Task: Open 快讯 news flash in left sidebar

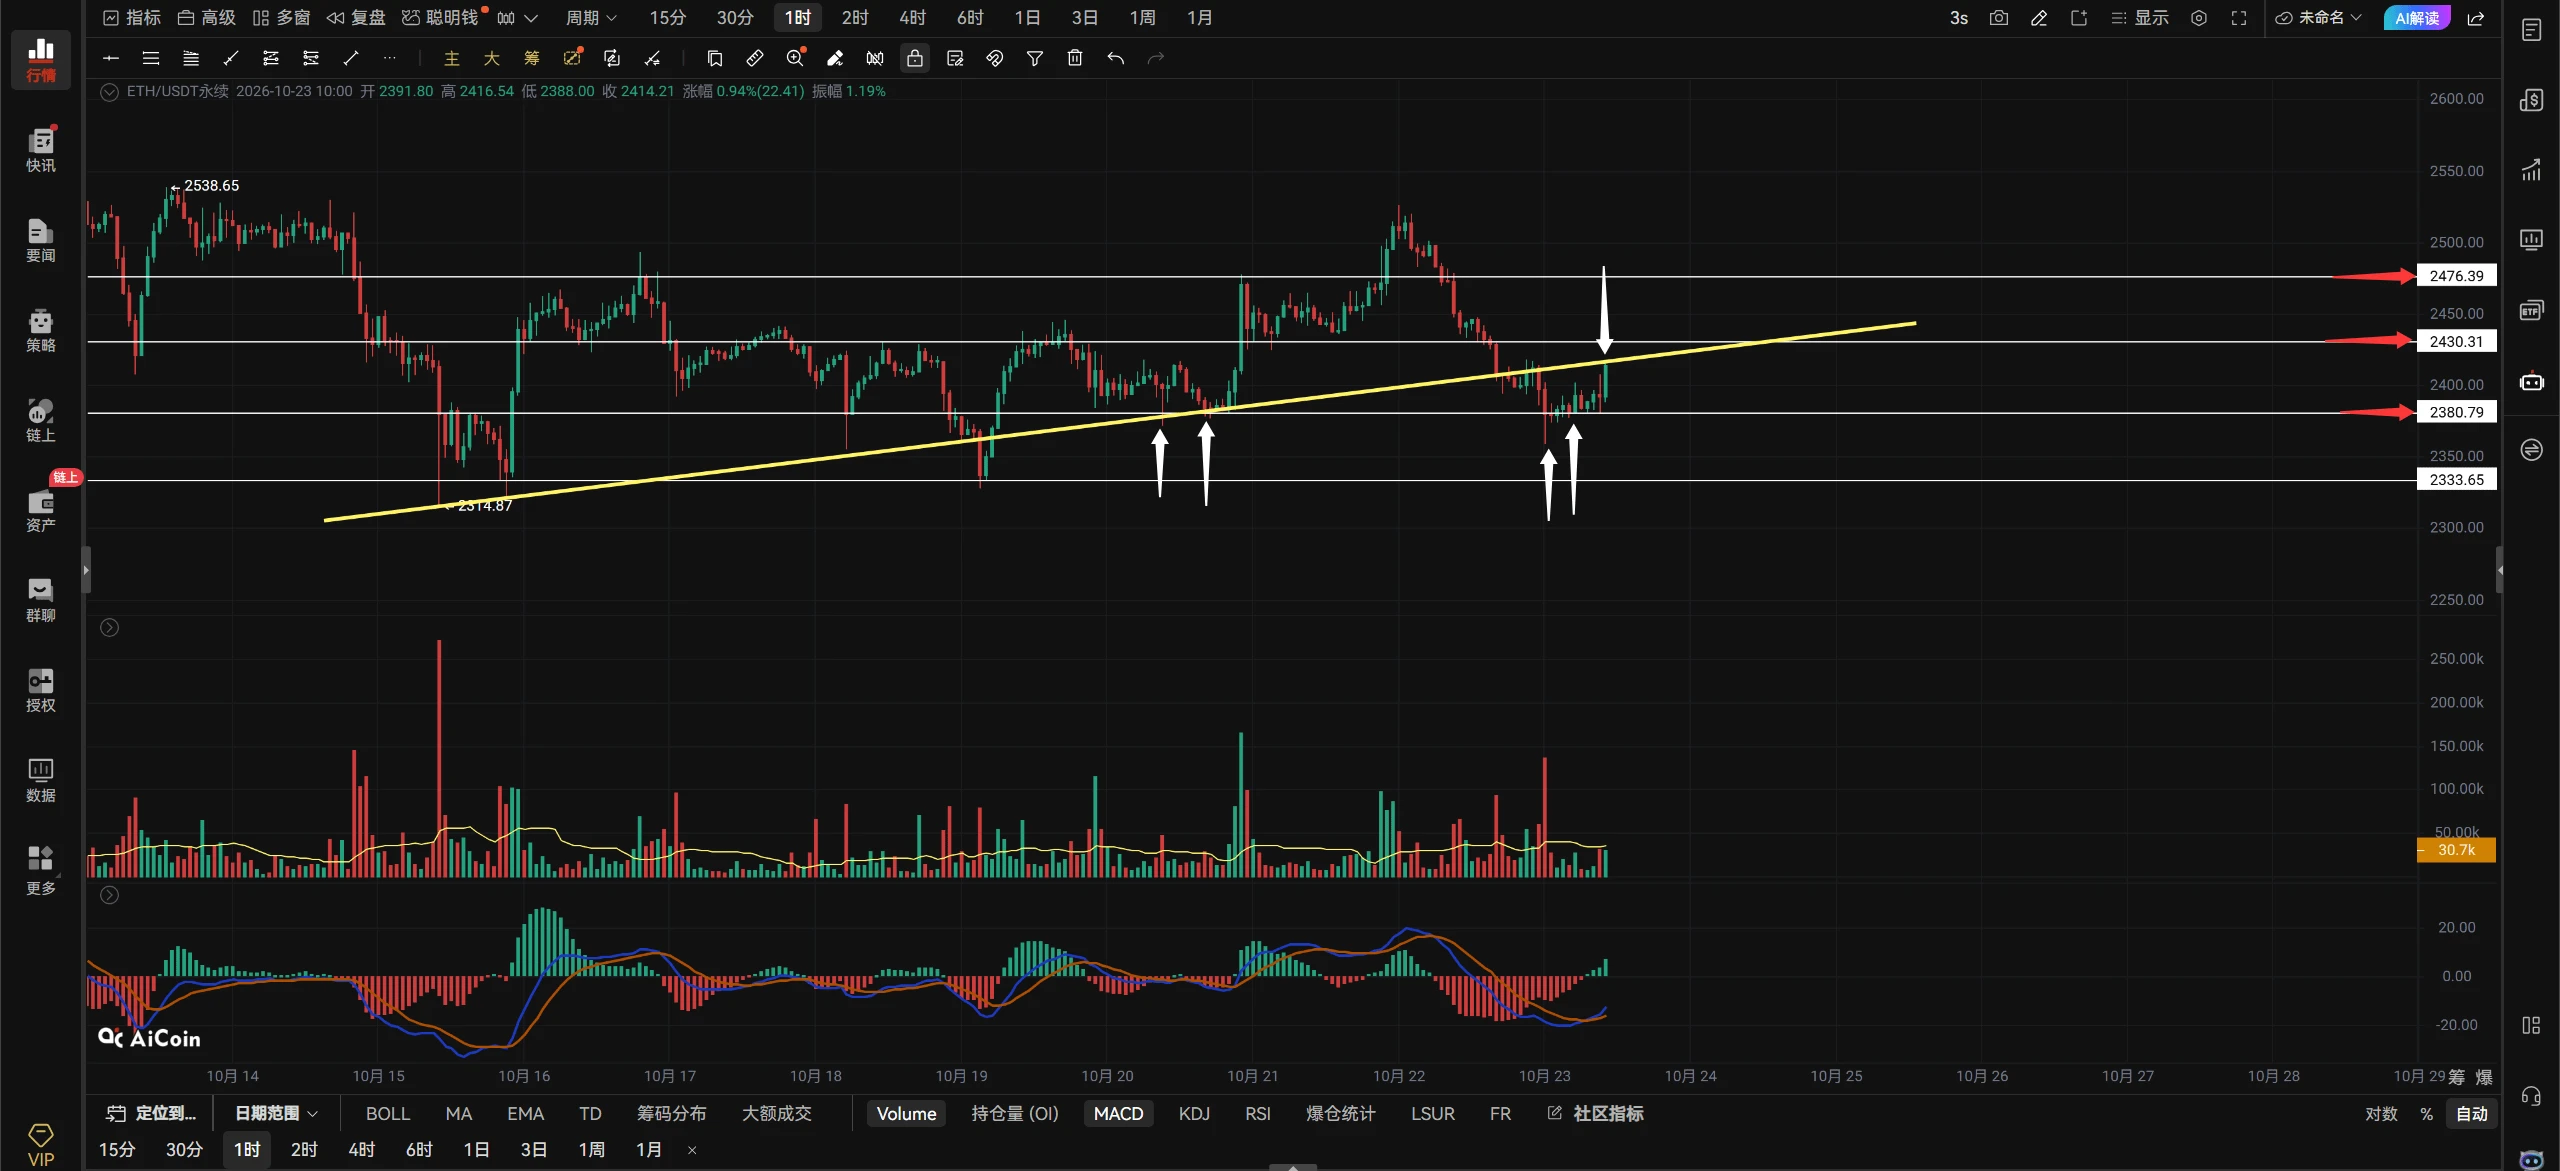Action: [x=41, y=150]
